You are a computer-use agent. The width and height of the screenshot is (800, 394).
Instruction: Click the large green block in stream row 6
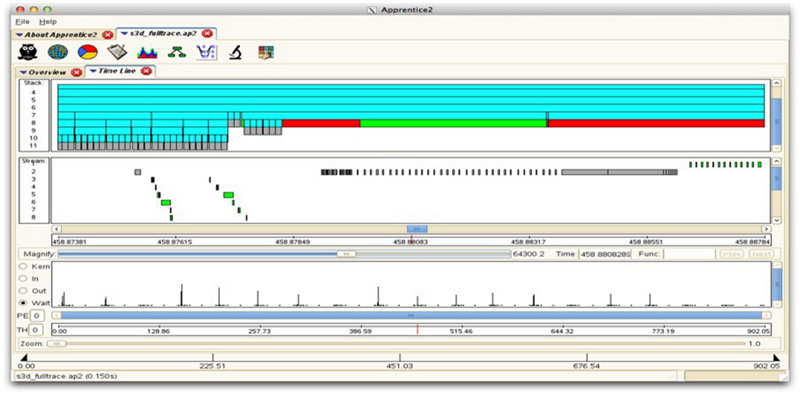[x=166, y=203]
